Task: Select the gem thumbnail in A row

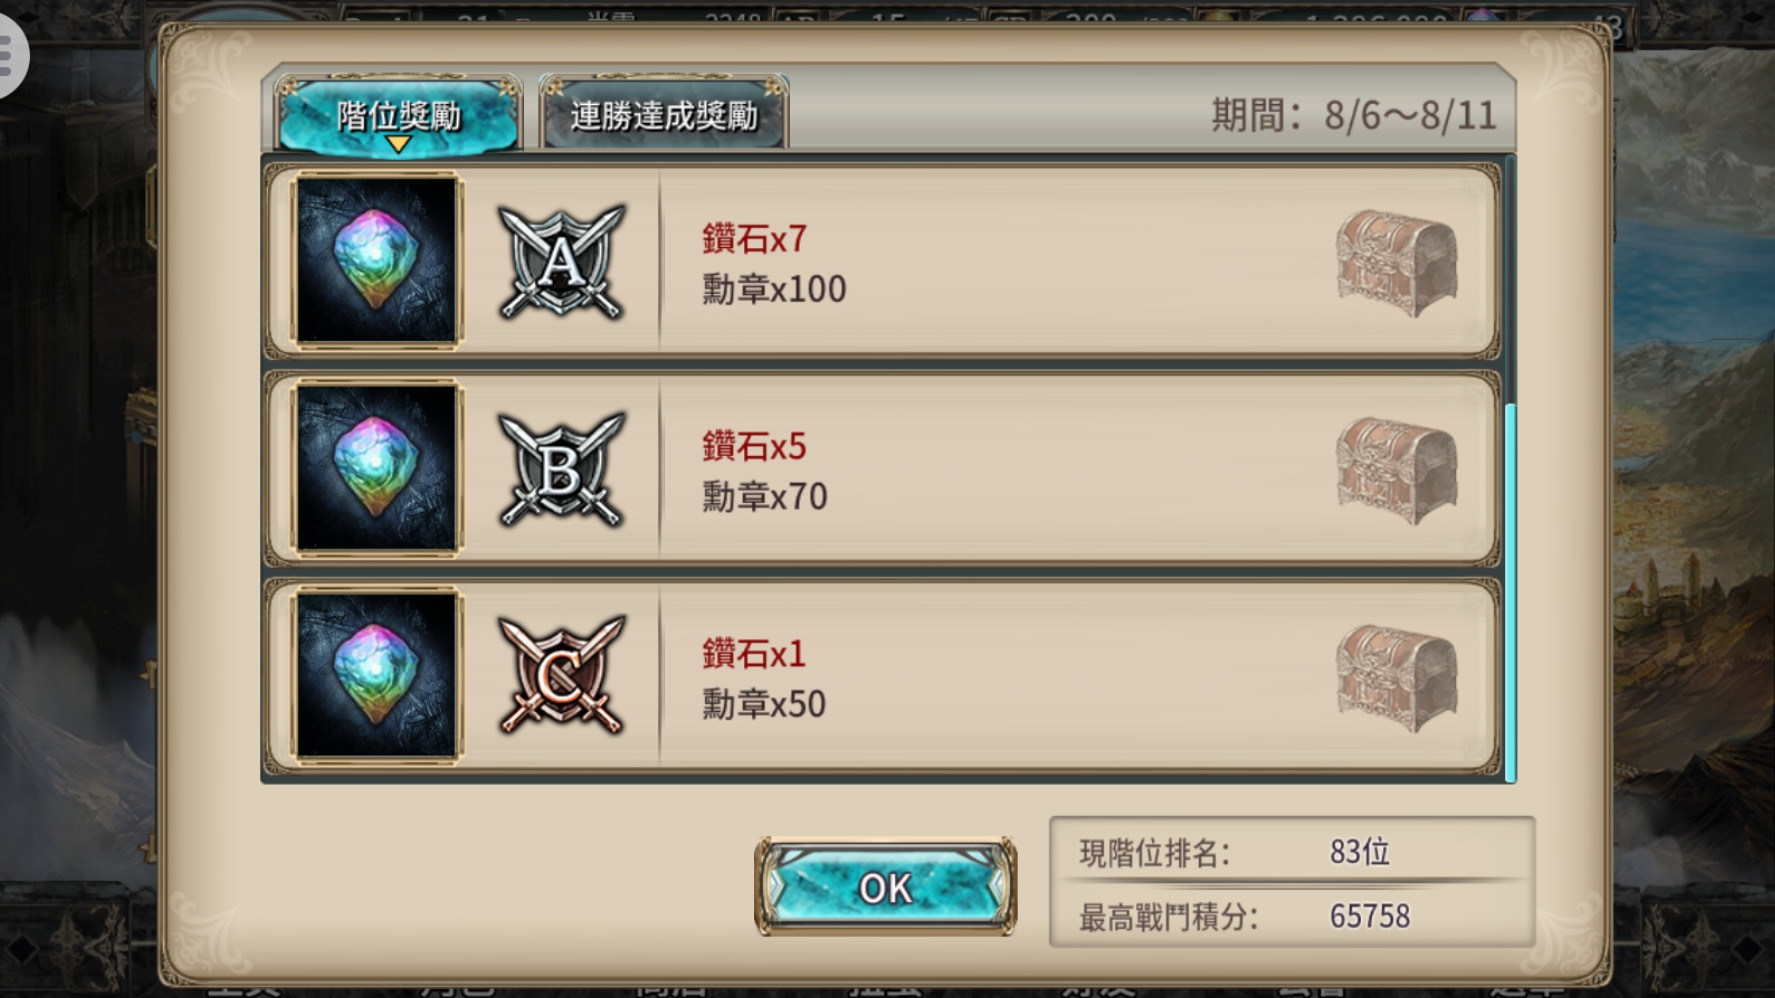Action: tap(377, 260)
